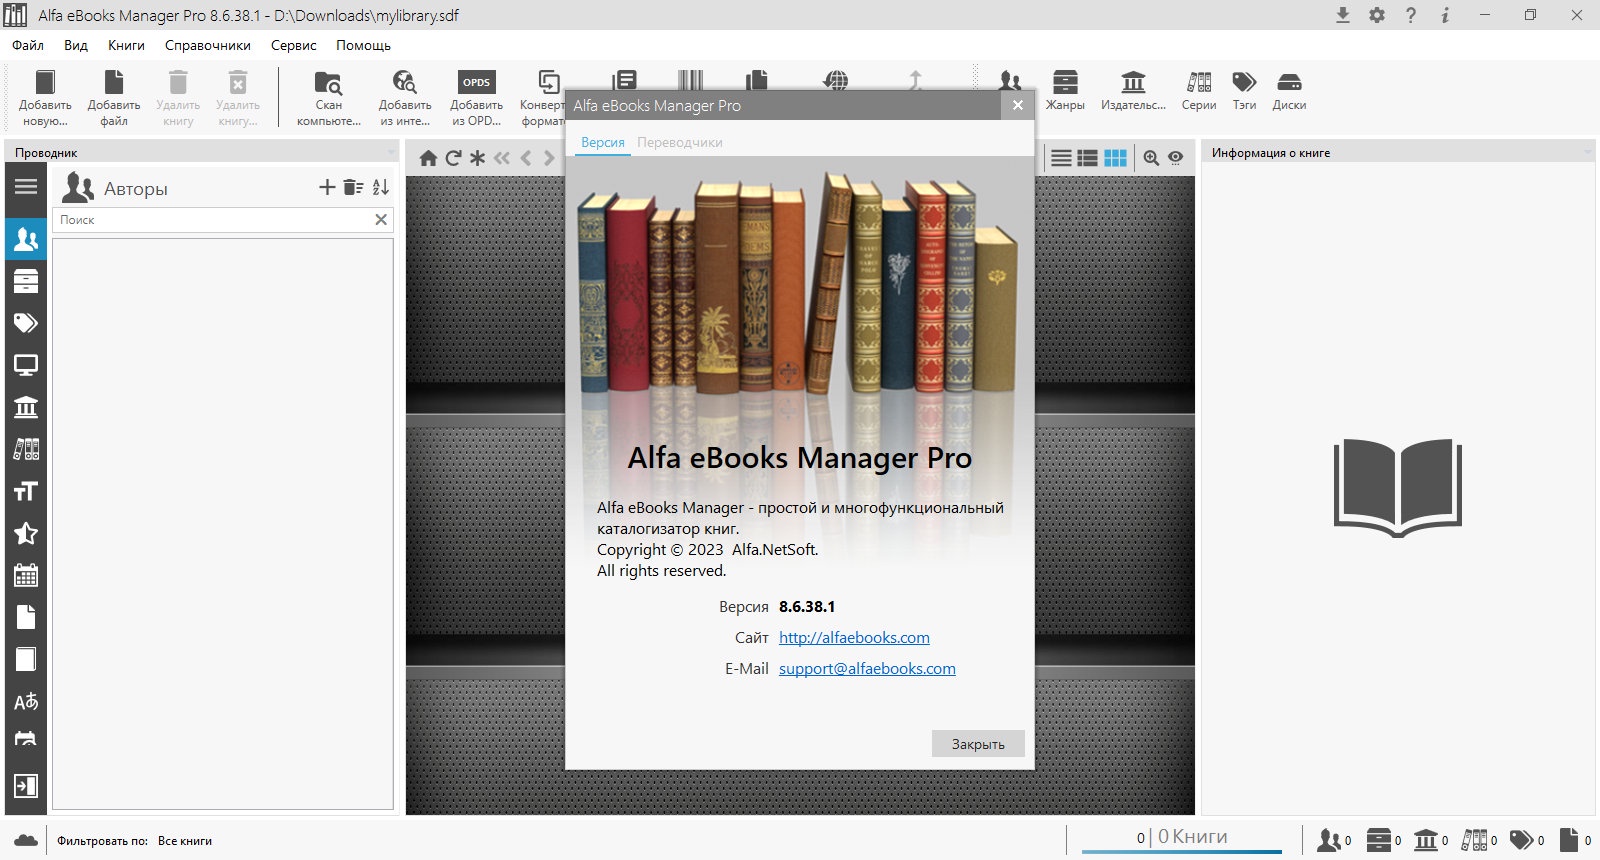Toggle the eye preview icon
Screen dimensions: 1600x860
click(1176, 158)
